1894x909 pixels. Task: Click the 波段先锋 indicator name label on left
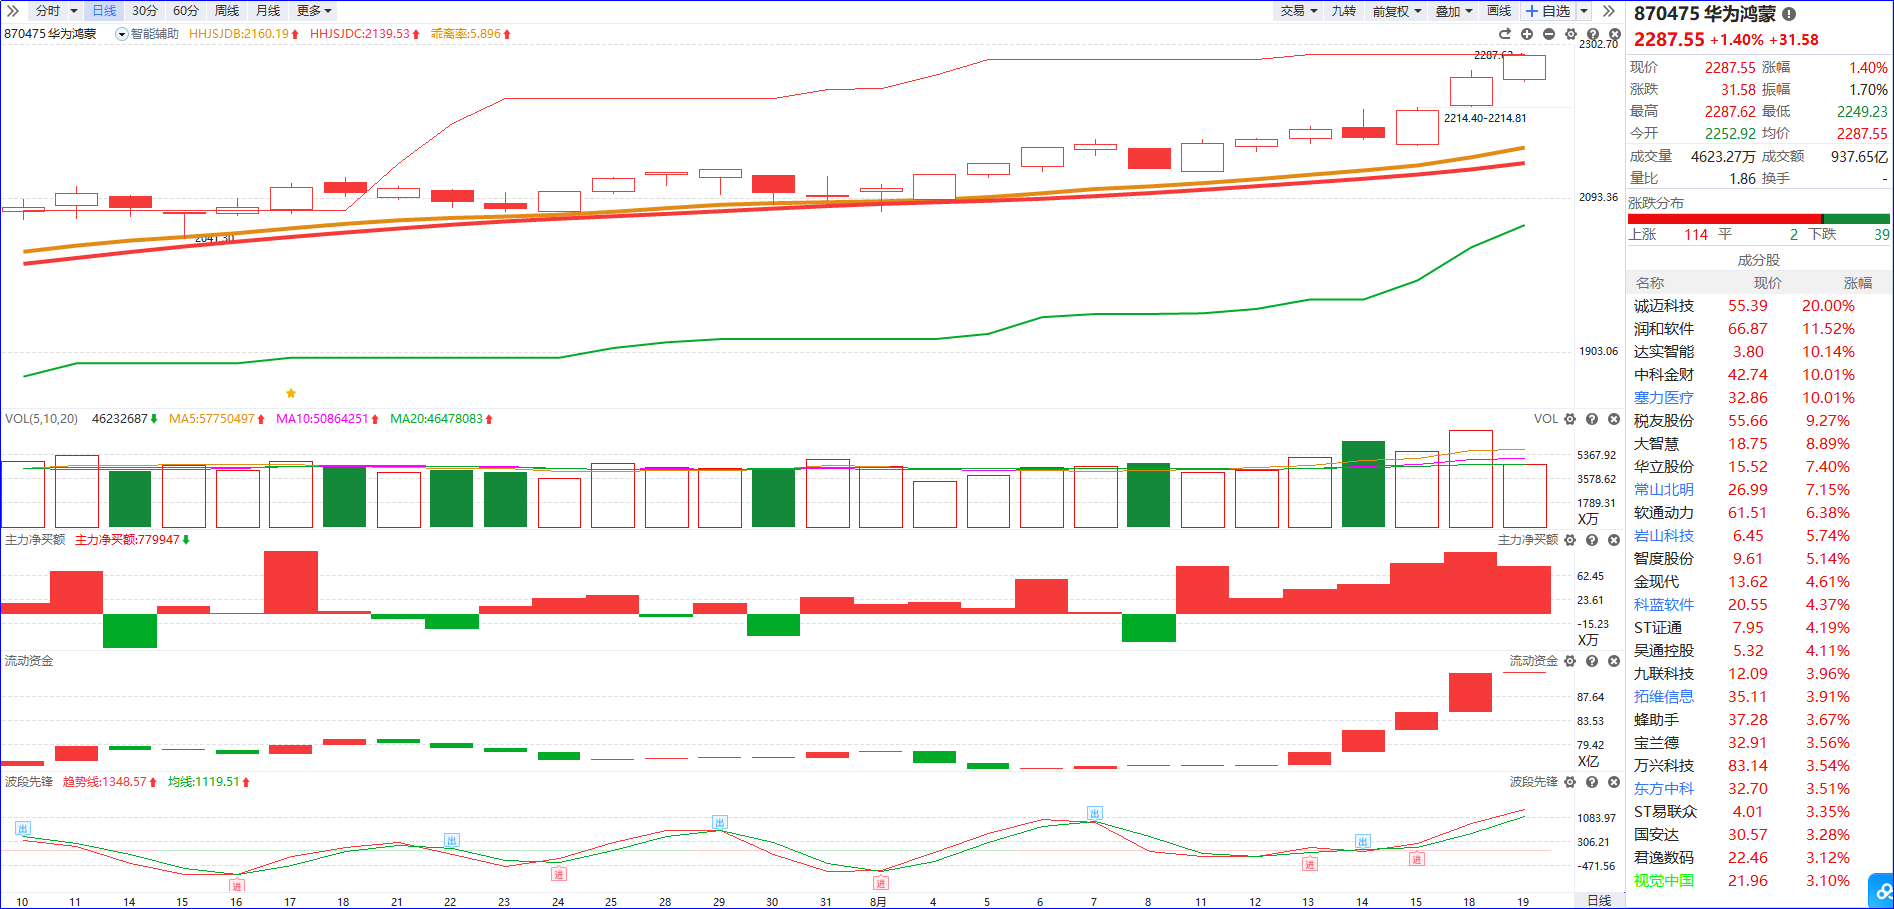[x=29, y=782]
